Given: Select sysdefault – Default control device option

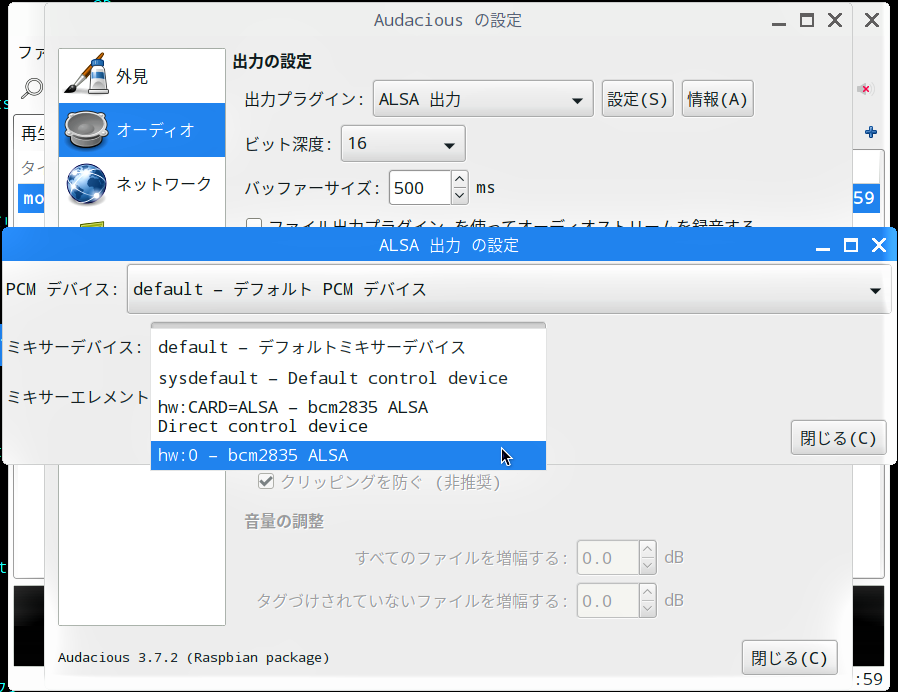Looking at the screenshot, I should (348, 378).
